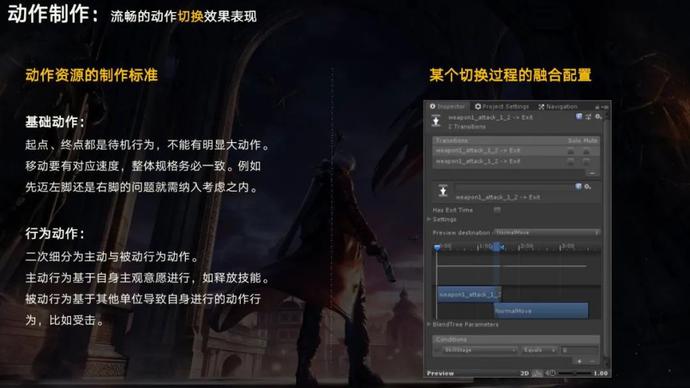
Task: Select the weapon1_attack_1_2 clip bar in timeline
Action: pos(469,294)
